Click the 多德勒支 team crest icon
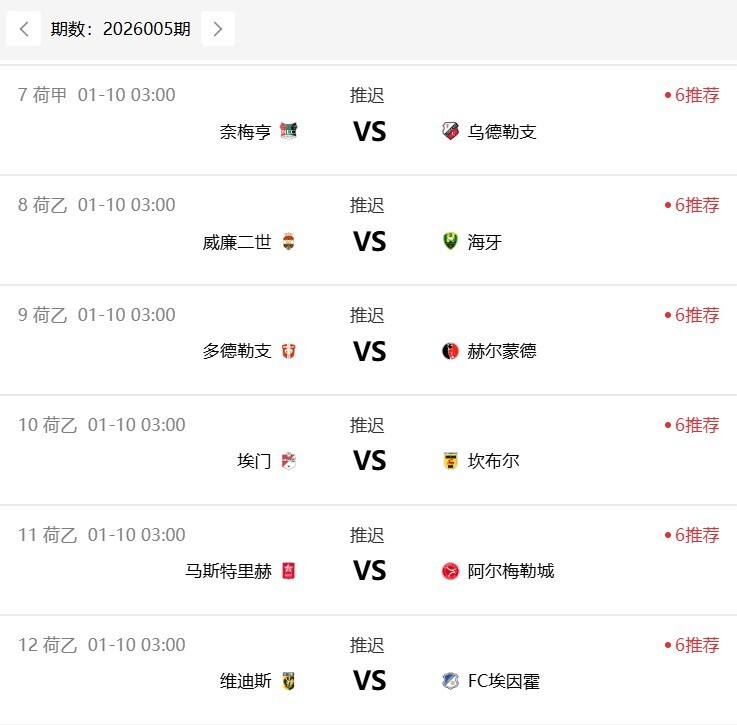This screenshot has width=737, height=725. tap(289, 351)
